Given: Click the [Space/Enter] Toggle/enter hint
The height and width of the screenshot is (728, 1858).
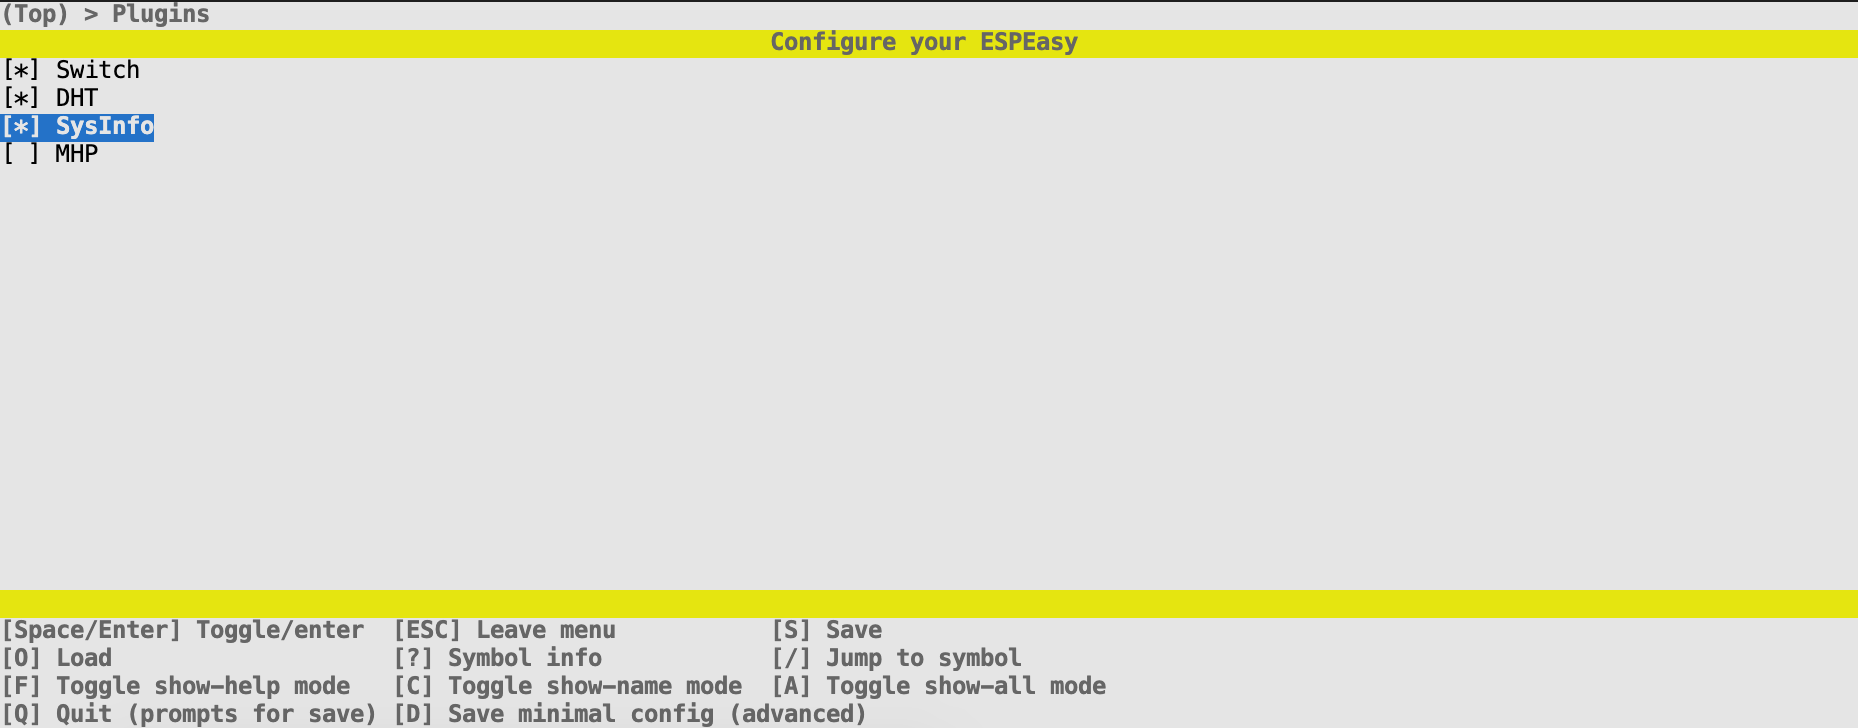Looking at the screenshot, I should point(183,630).
